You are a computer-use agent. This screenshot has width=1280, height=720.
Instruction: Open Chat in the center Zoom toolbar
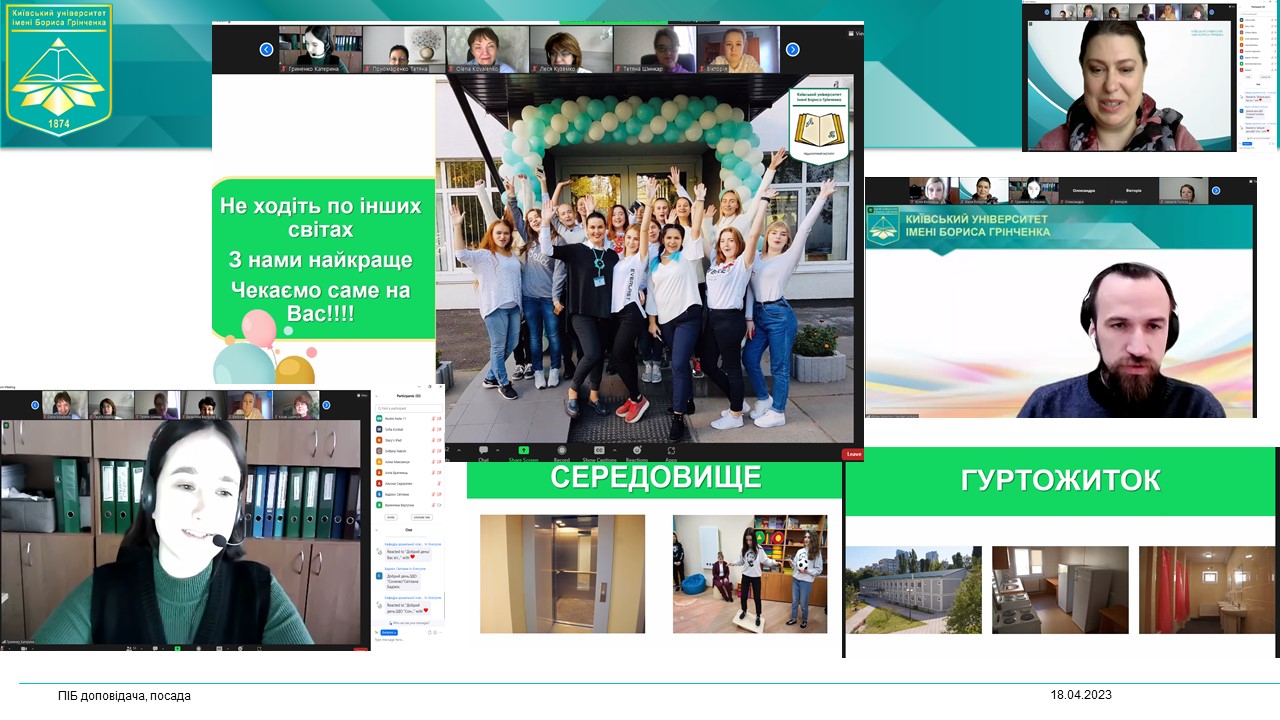tap(483, 452)
